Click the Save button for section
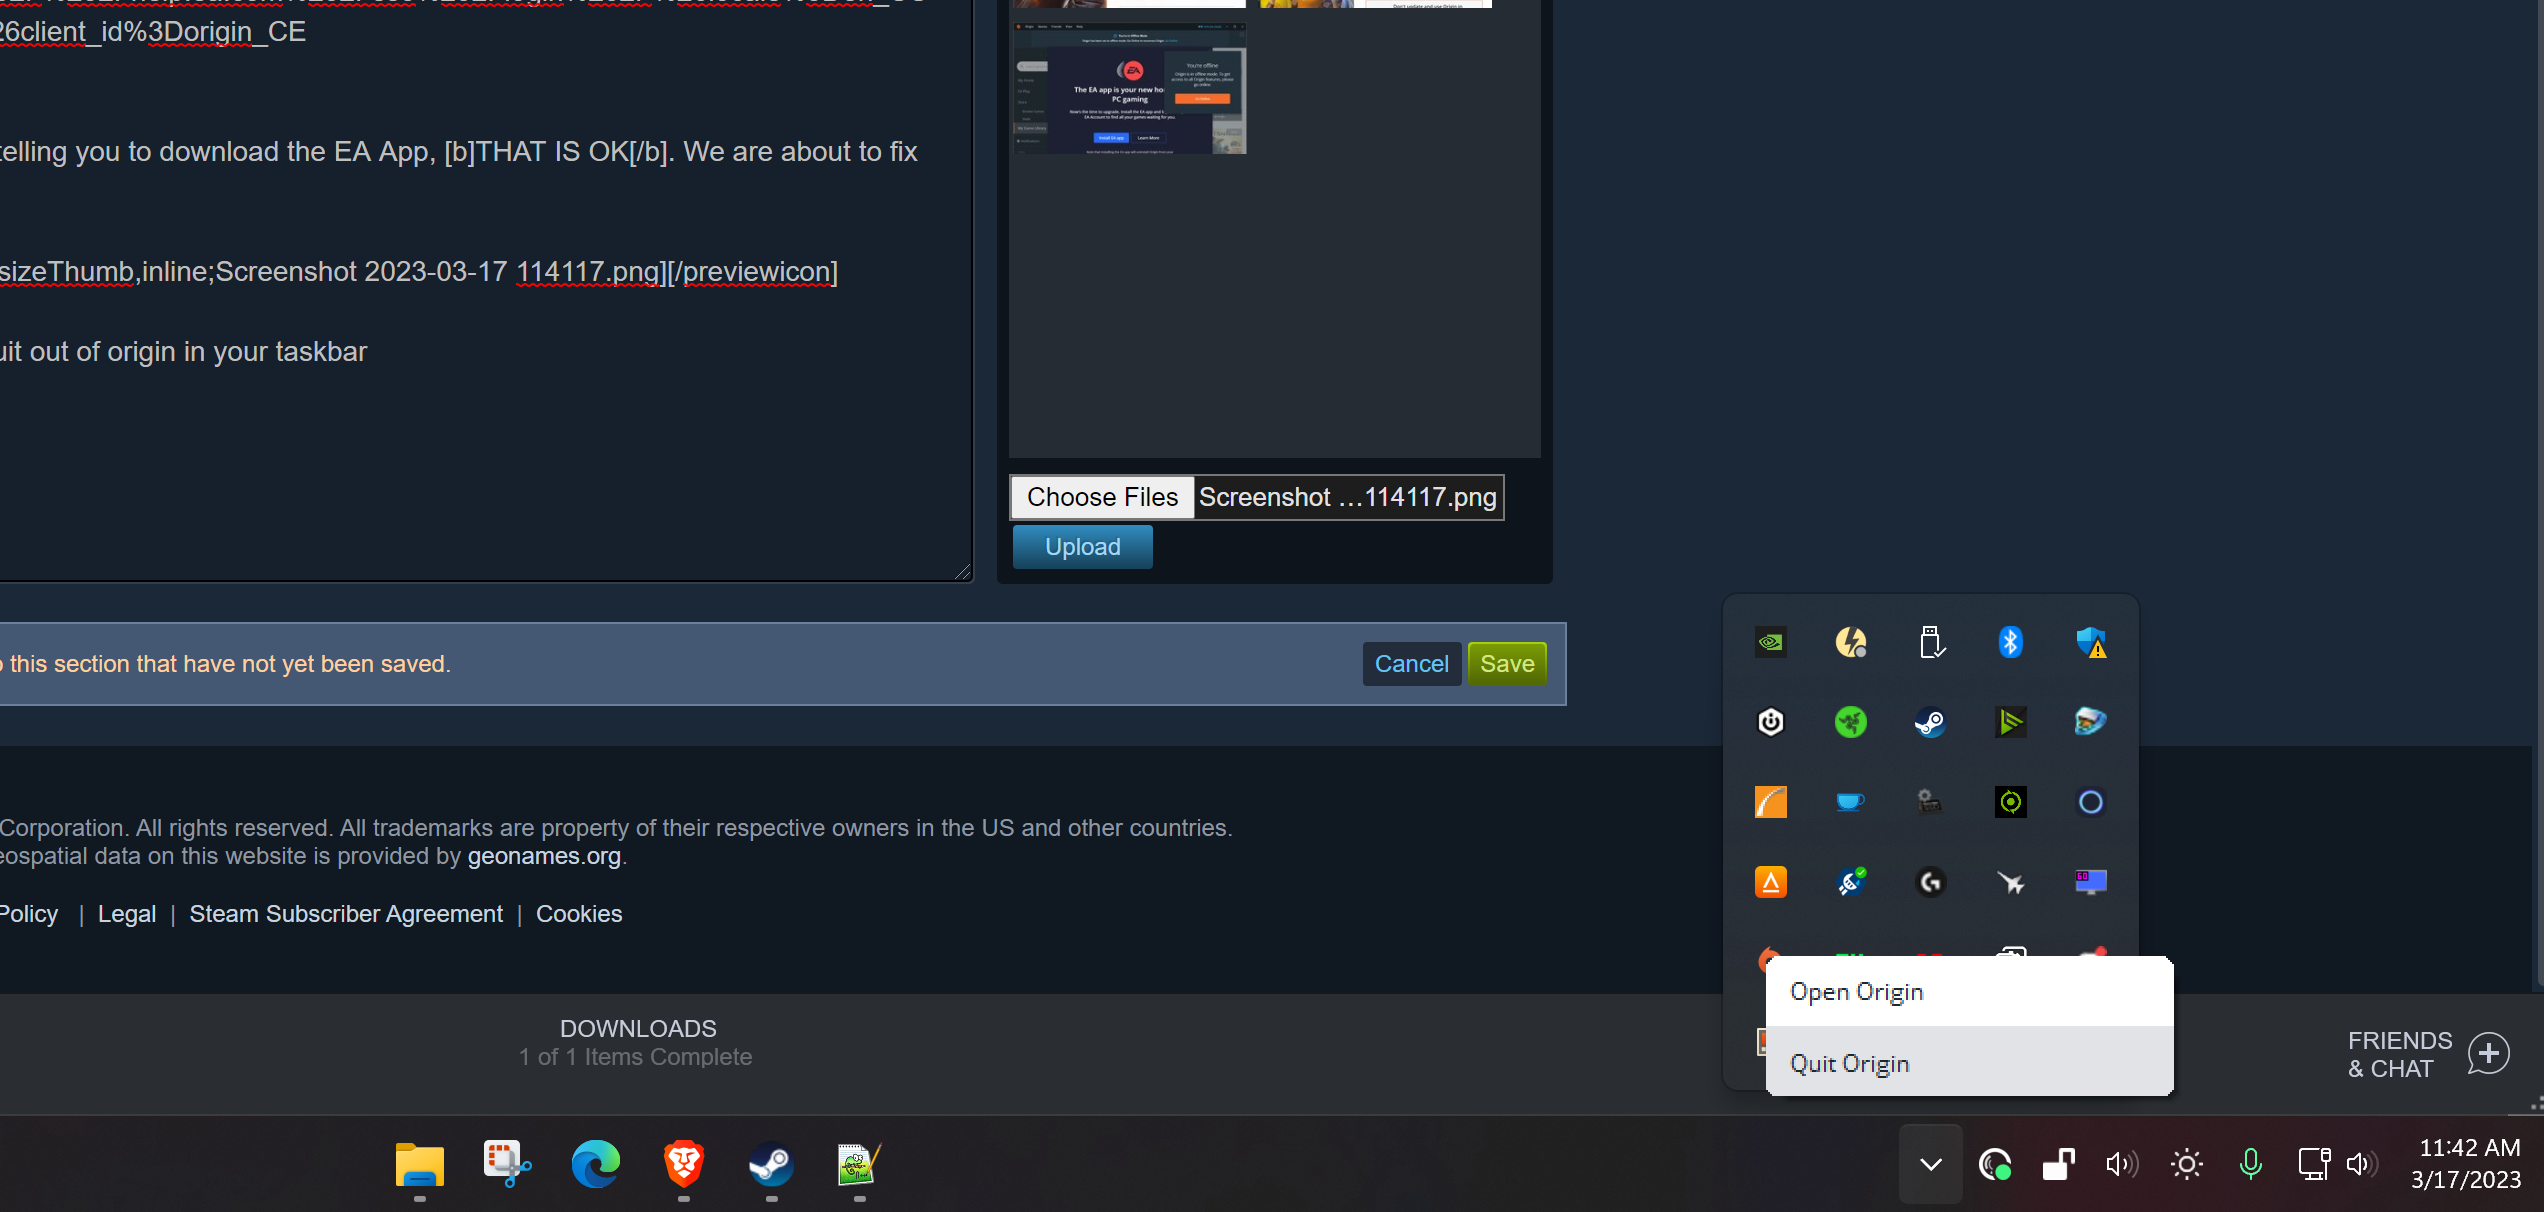 pos(1507,662)
